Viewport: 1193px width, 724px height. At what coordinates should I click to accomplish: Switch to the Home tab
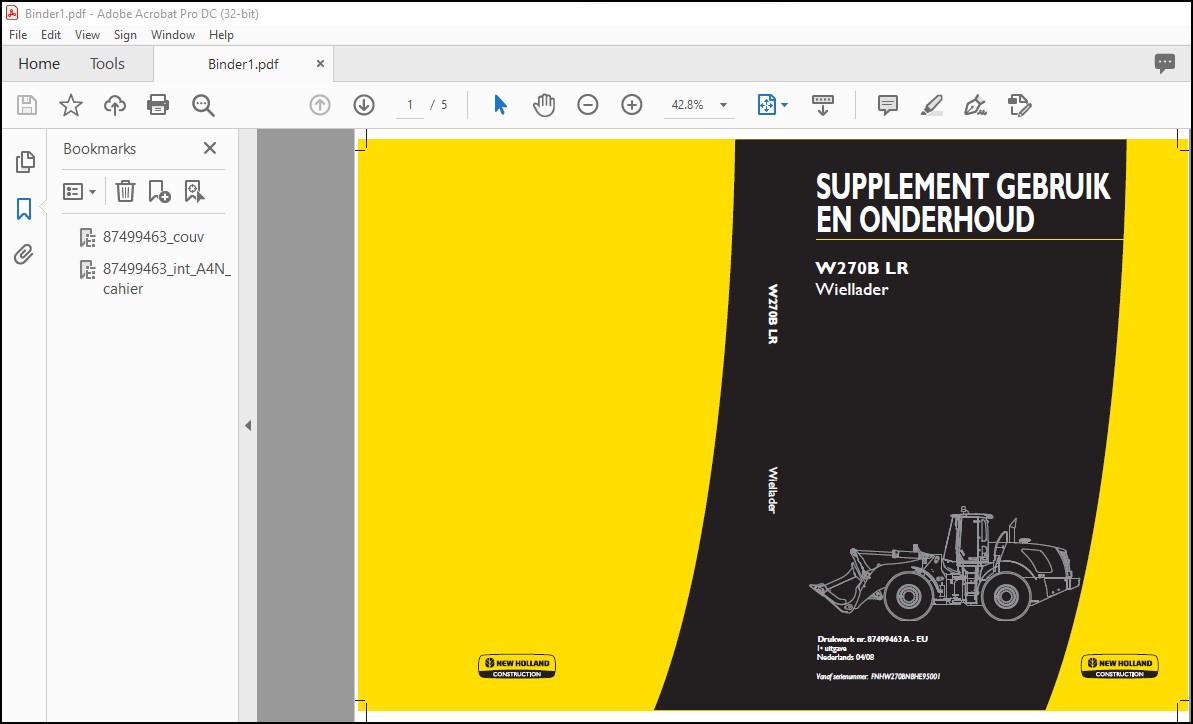click(39, 64)
